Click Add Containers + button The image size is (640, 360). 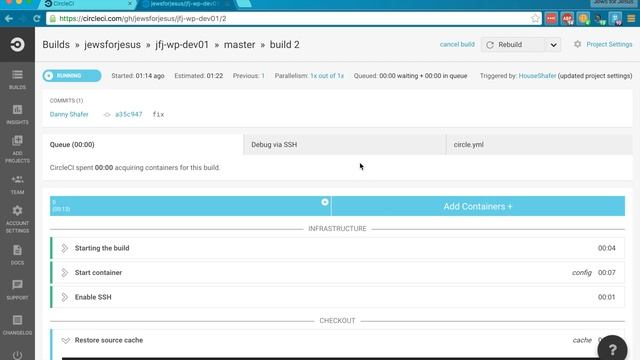(x=478, y=206)
